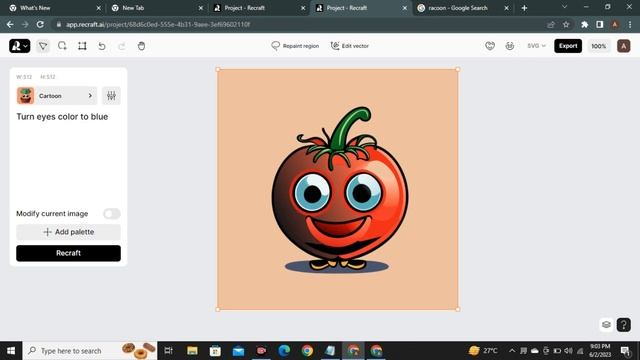Click the Export button
640x360 pixels.
pyautogui.click(x=568, y=46)
